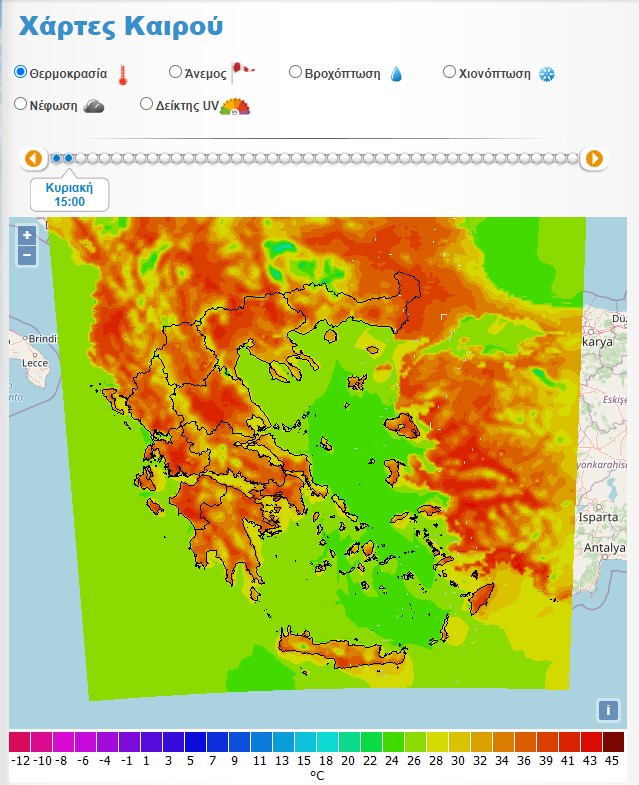The width and height of the screenshot is (639, 785).
Task: Click the water drop rainfall icon
Action: [396, 74]
